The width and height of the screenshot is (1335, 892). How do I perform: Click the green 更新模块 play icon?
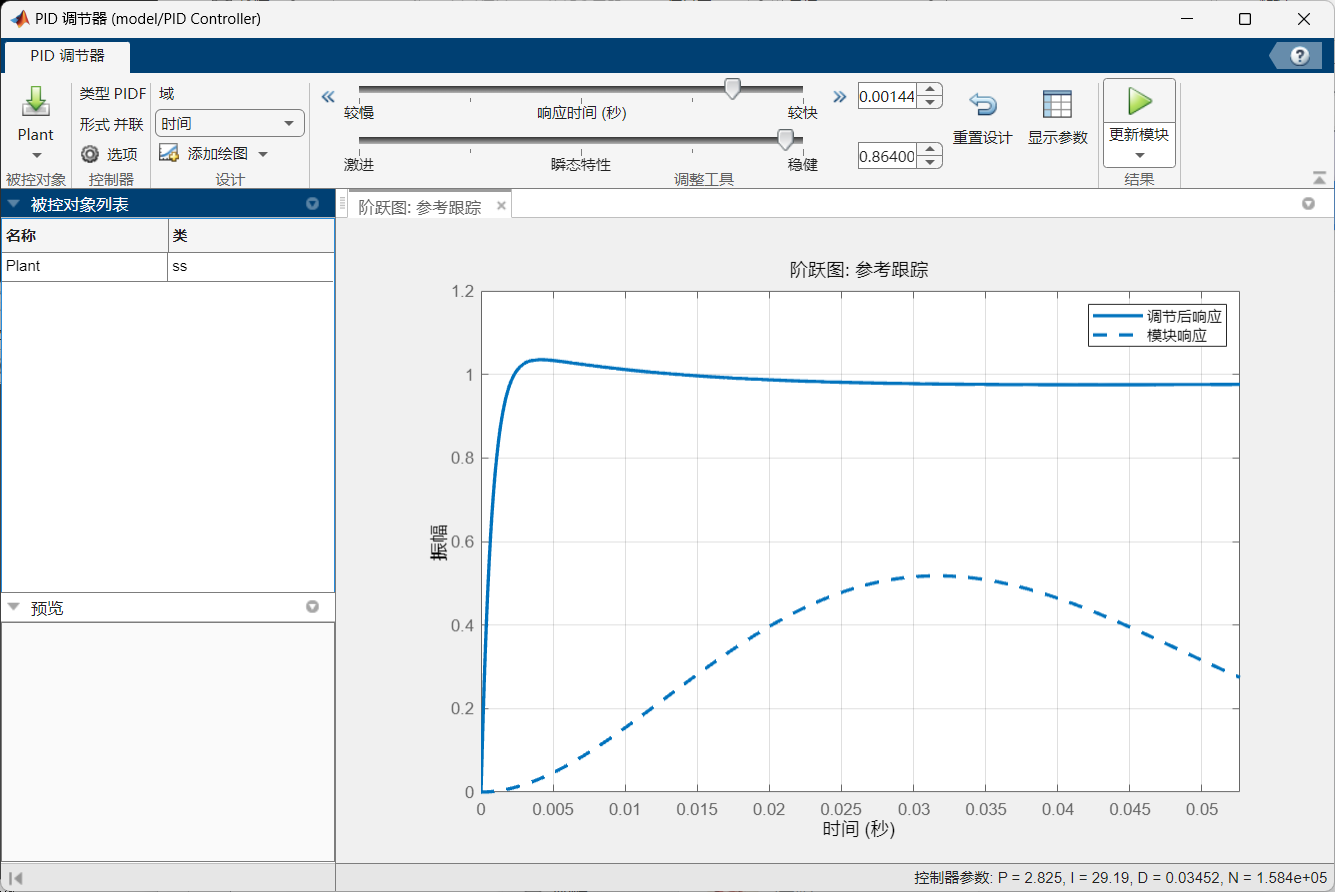[1139, 101]
